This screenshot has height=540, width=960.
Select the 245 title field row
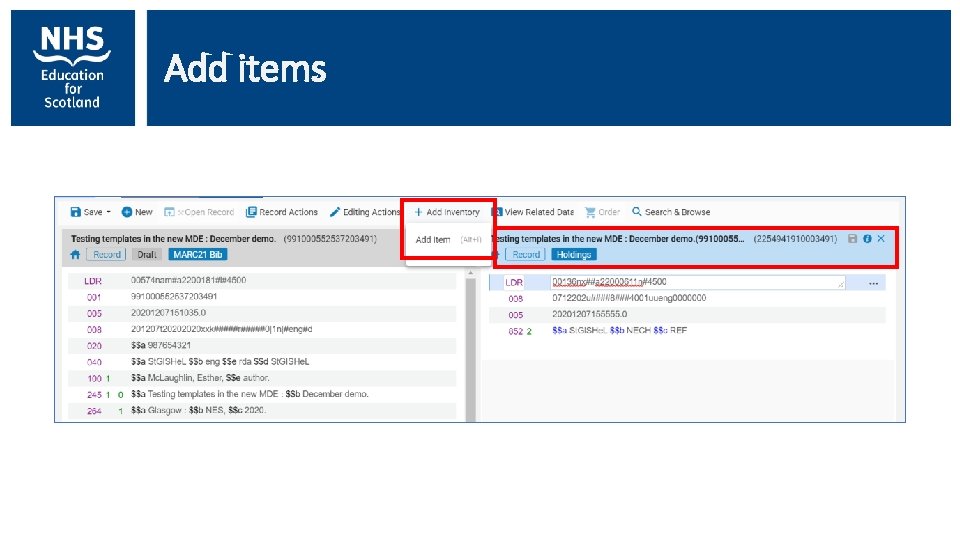(x=262, y=394)
